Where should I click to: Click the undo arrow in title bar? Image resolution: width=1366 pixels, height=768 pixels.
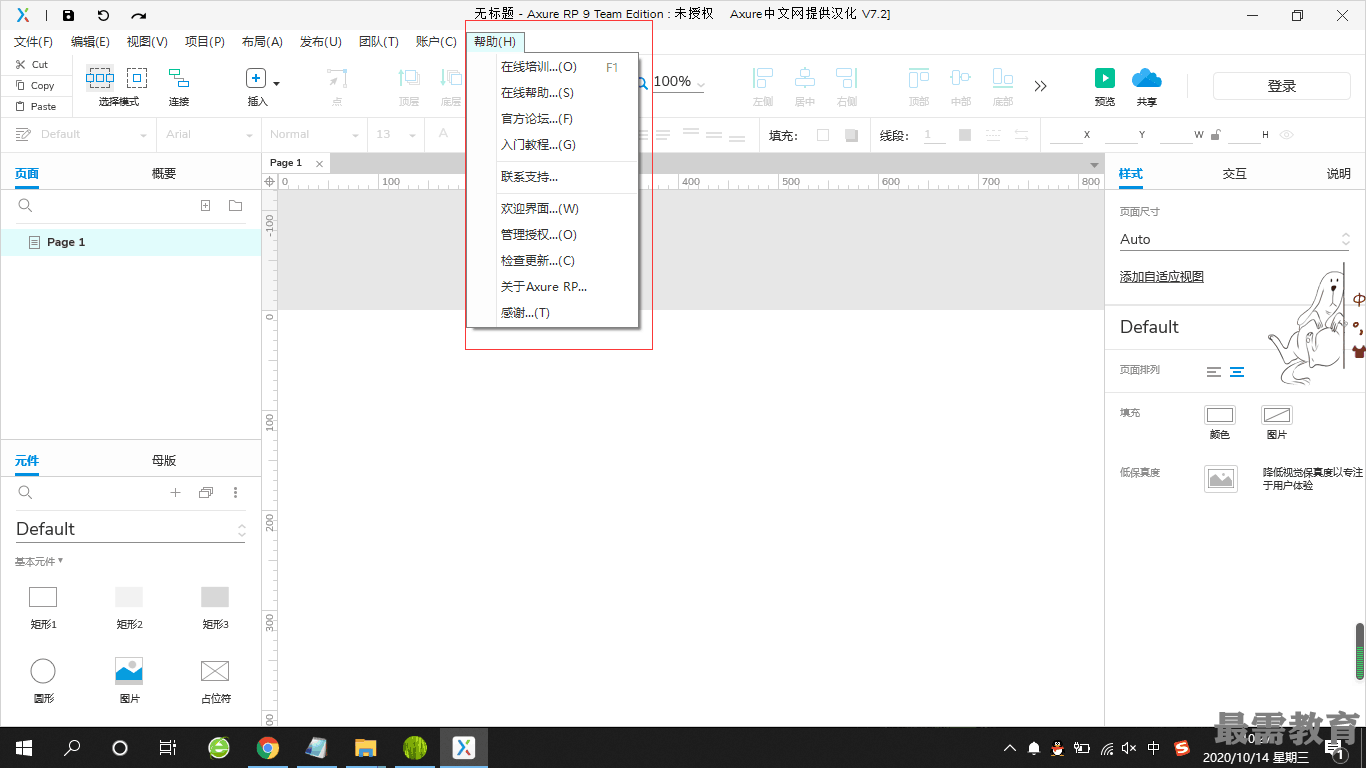pos(103,15)
